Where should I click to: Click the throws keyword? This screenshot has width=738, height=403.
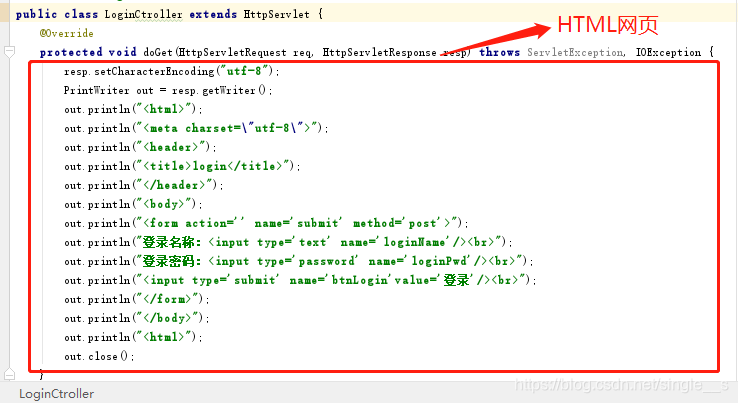499,52
